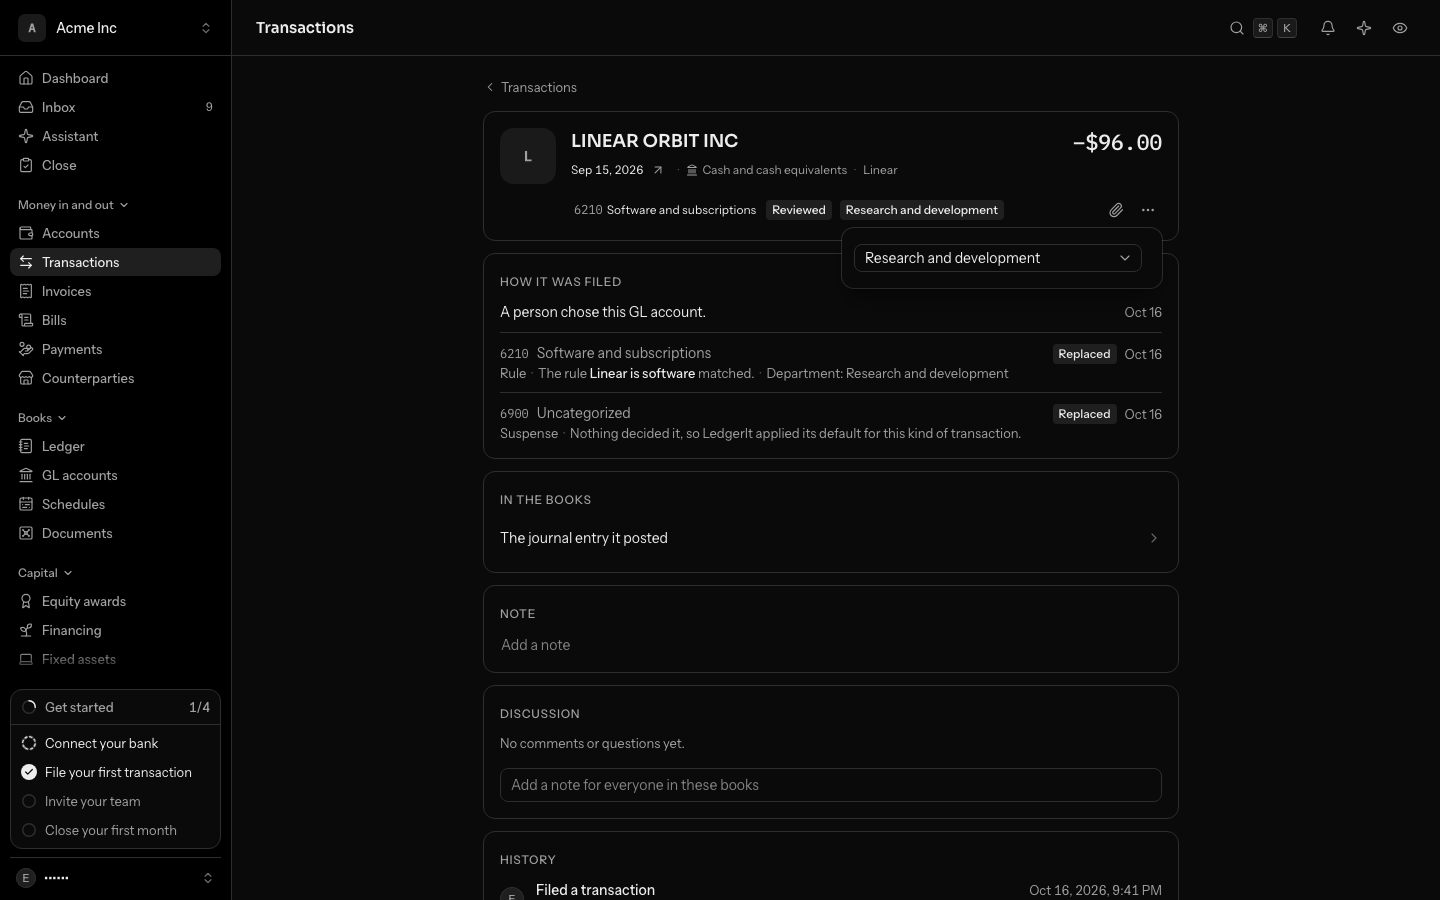Click the Acme Inc A logo icon

click(x=32, y=28)
